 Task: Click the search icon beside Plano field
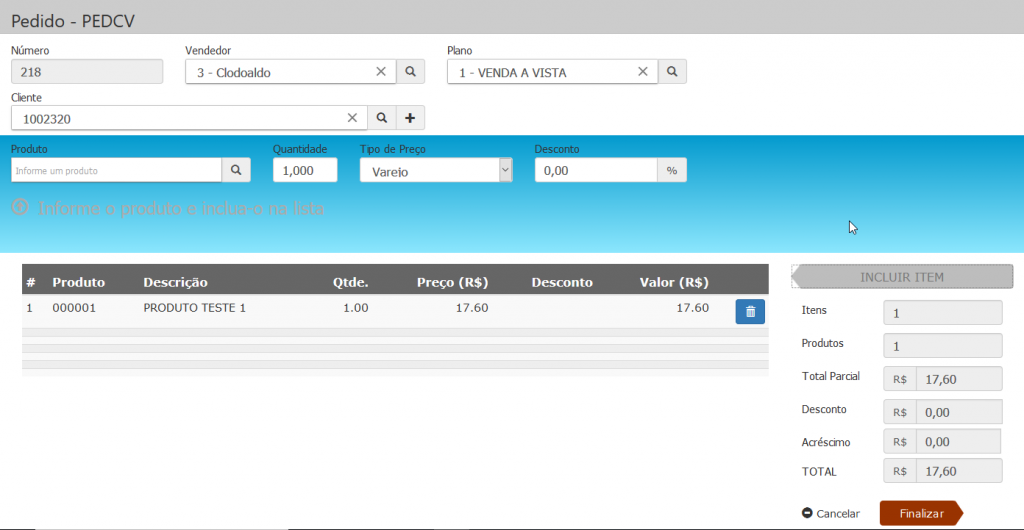click(x=672, y=72)
